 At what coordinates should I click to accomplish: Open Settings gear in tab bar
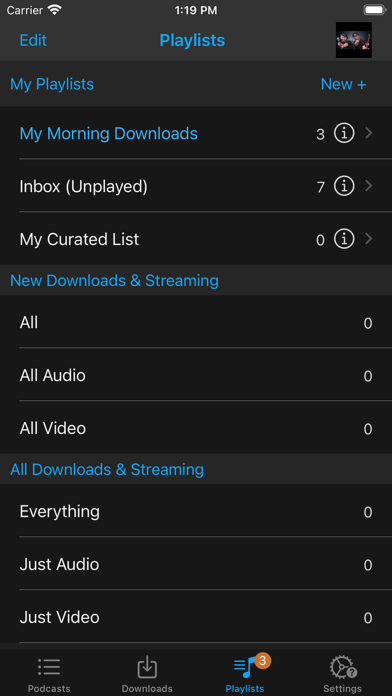[343, 667]
